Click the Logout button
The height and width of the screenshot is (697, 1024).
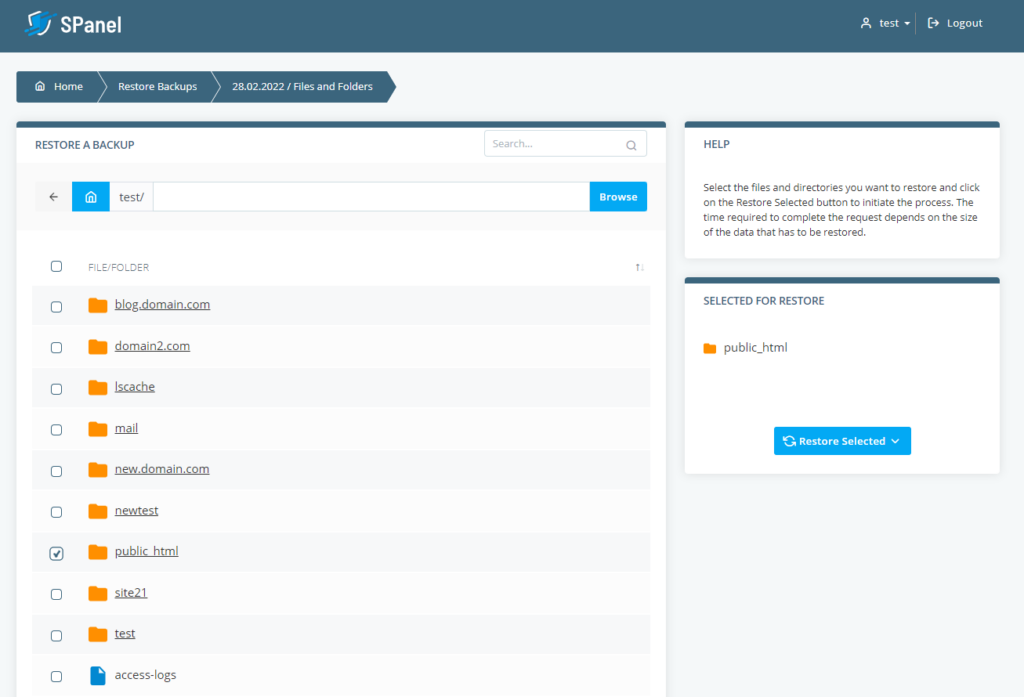pos(954,22)
